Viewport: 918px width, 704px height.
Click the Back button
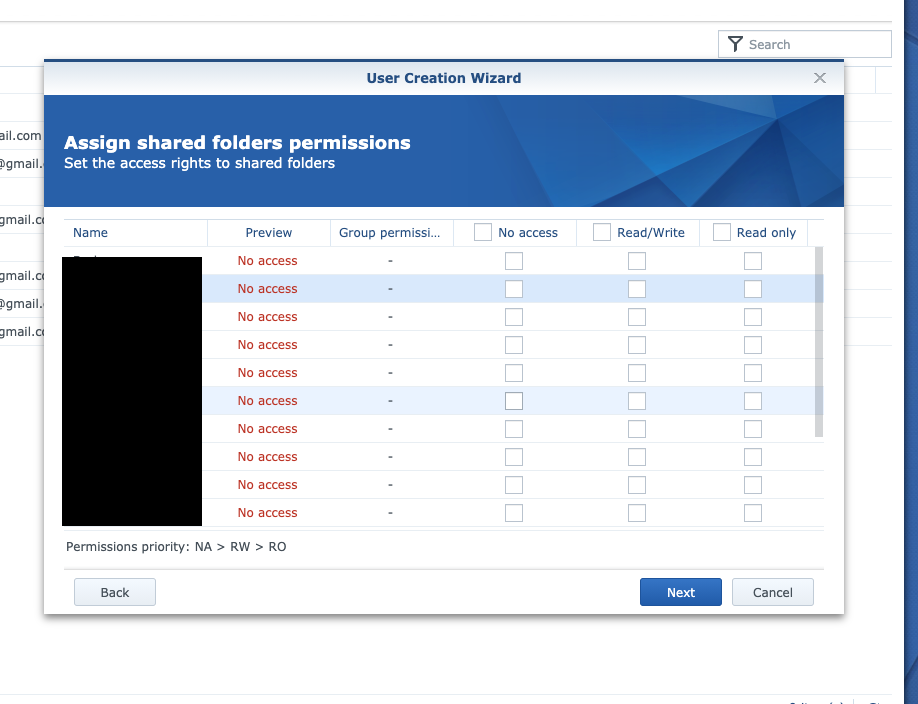114,592
